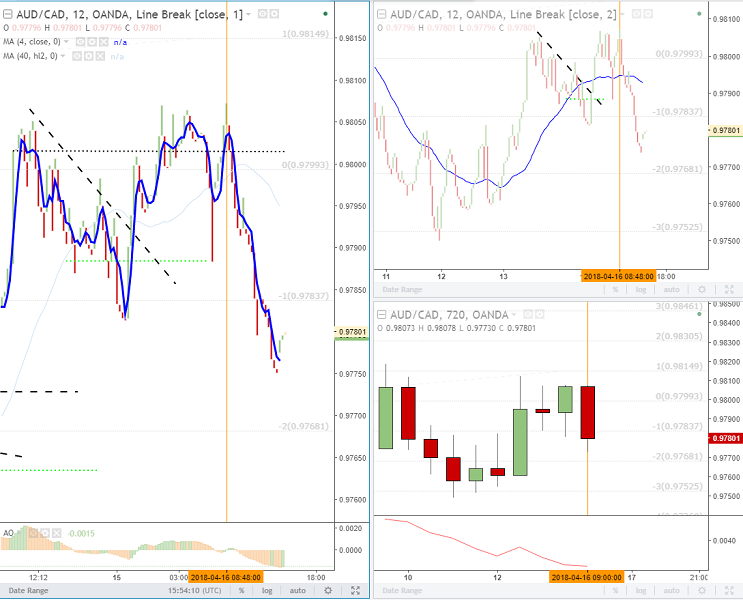Expand dropdown arrow beside AUD/CAD, 720, OANDA
The image size is (743, 600).
pos(514,315)
